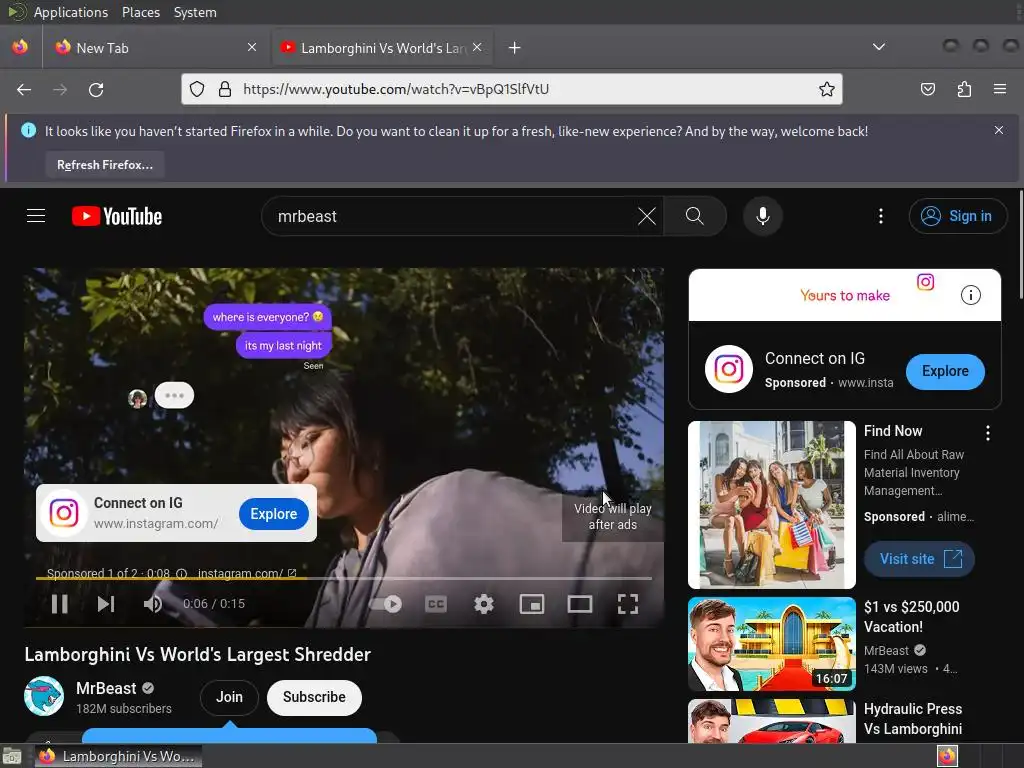The width and height of the screenshot is (1024, 768).
Task: Activate Lamborghini window in taskbar
Action: pyautogui.click(x=118, y=756)
